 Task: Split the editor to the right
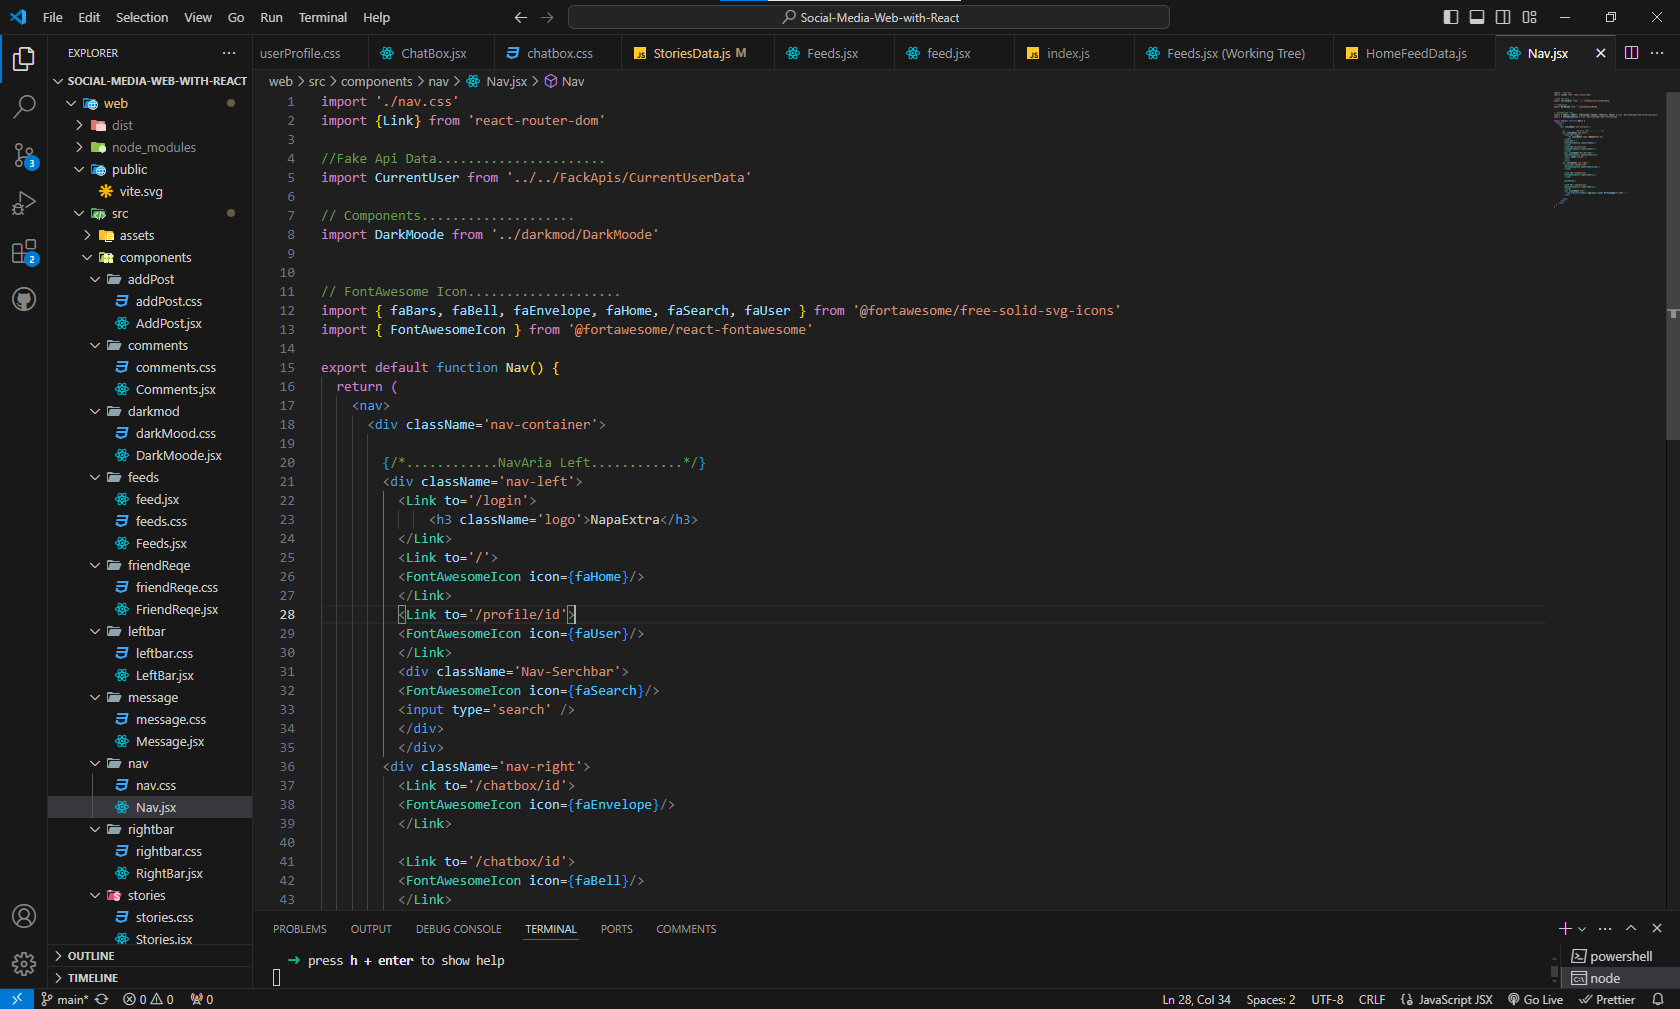(1631, 53)
